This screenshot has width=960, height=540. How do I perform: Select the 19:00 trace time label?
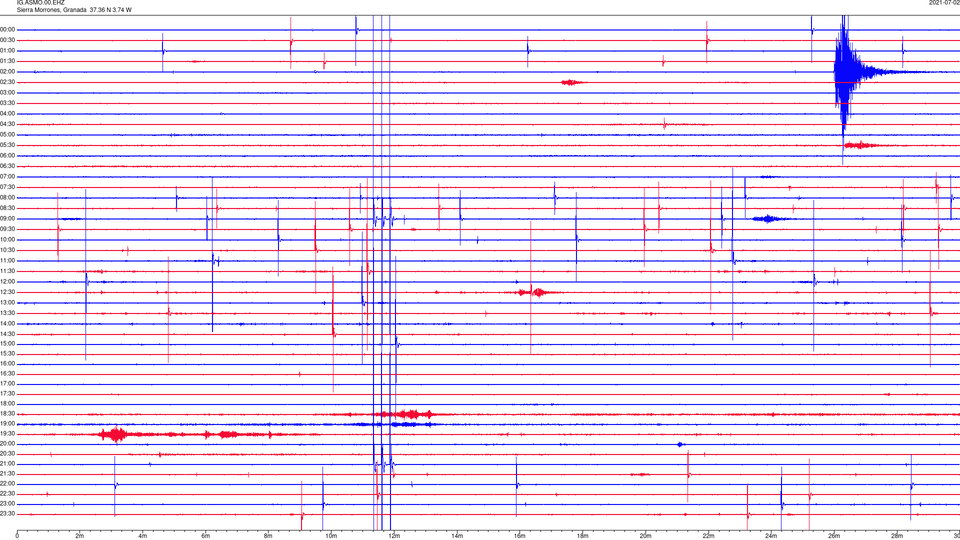click(8, 424)
